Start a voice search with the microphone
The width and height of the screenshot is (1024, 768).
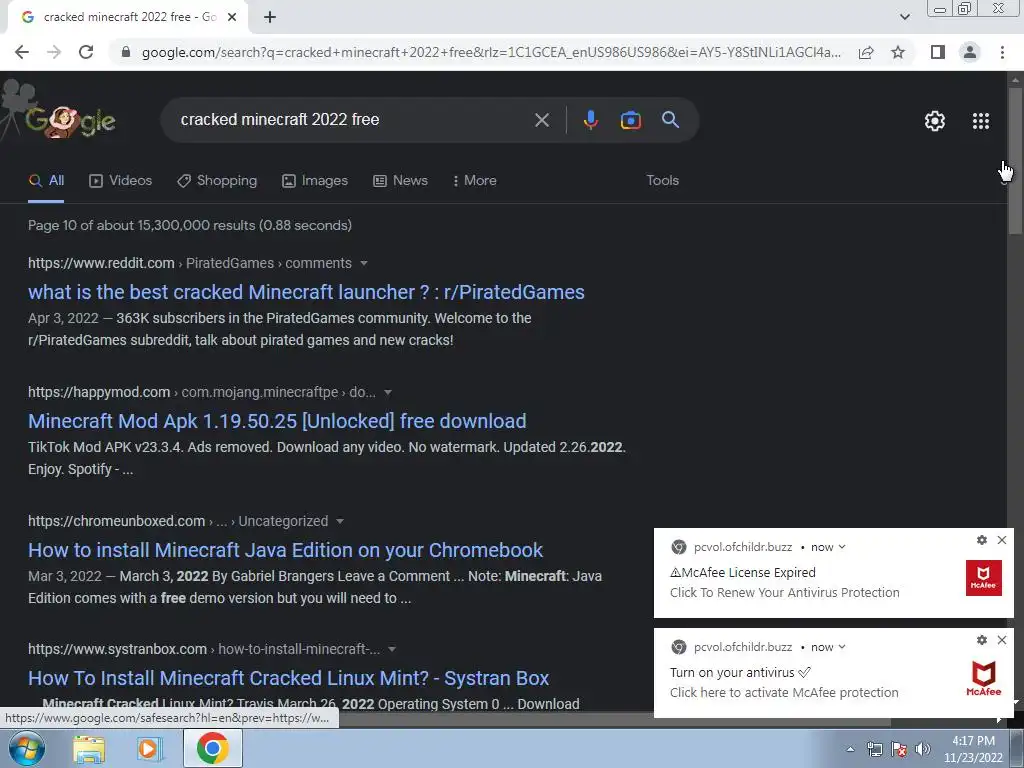[590, 120]
